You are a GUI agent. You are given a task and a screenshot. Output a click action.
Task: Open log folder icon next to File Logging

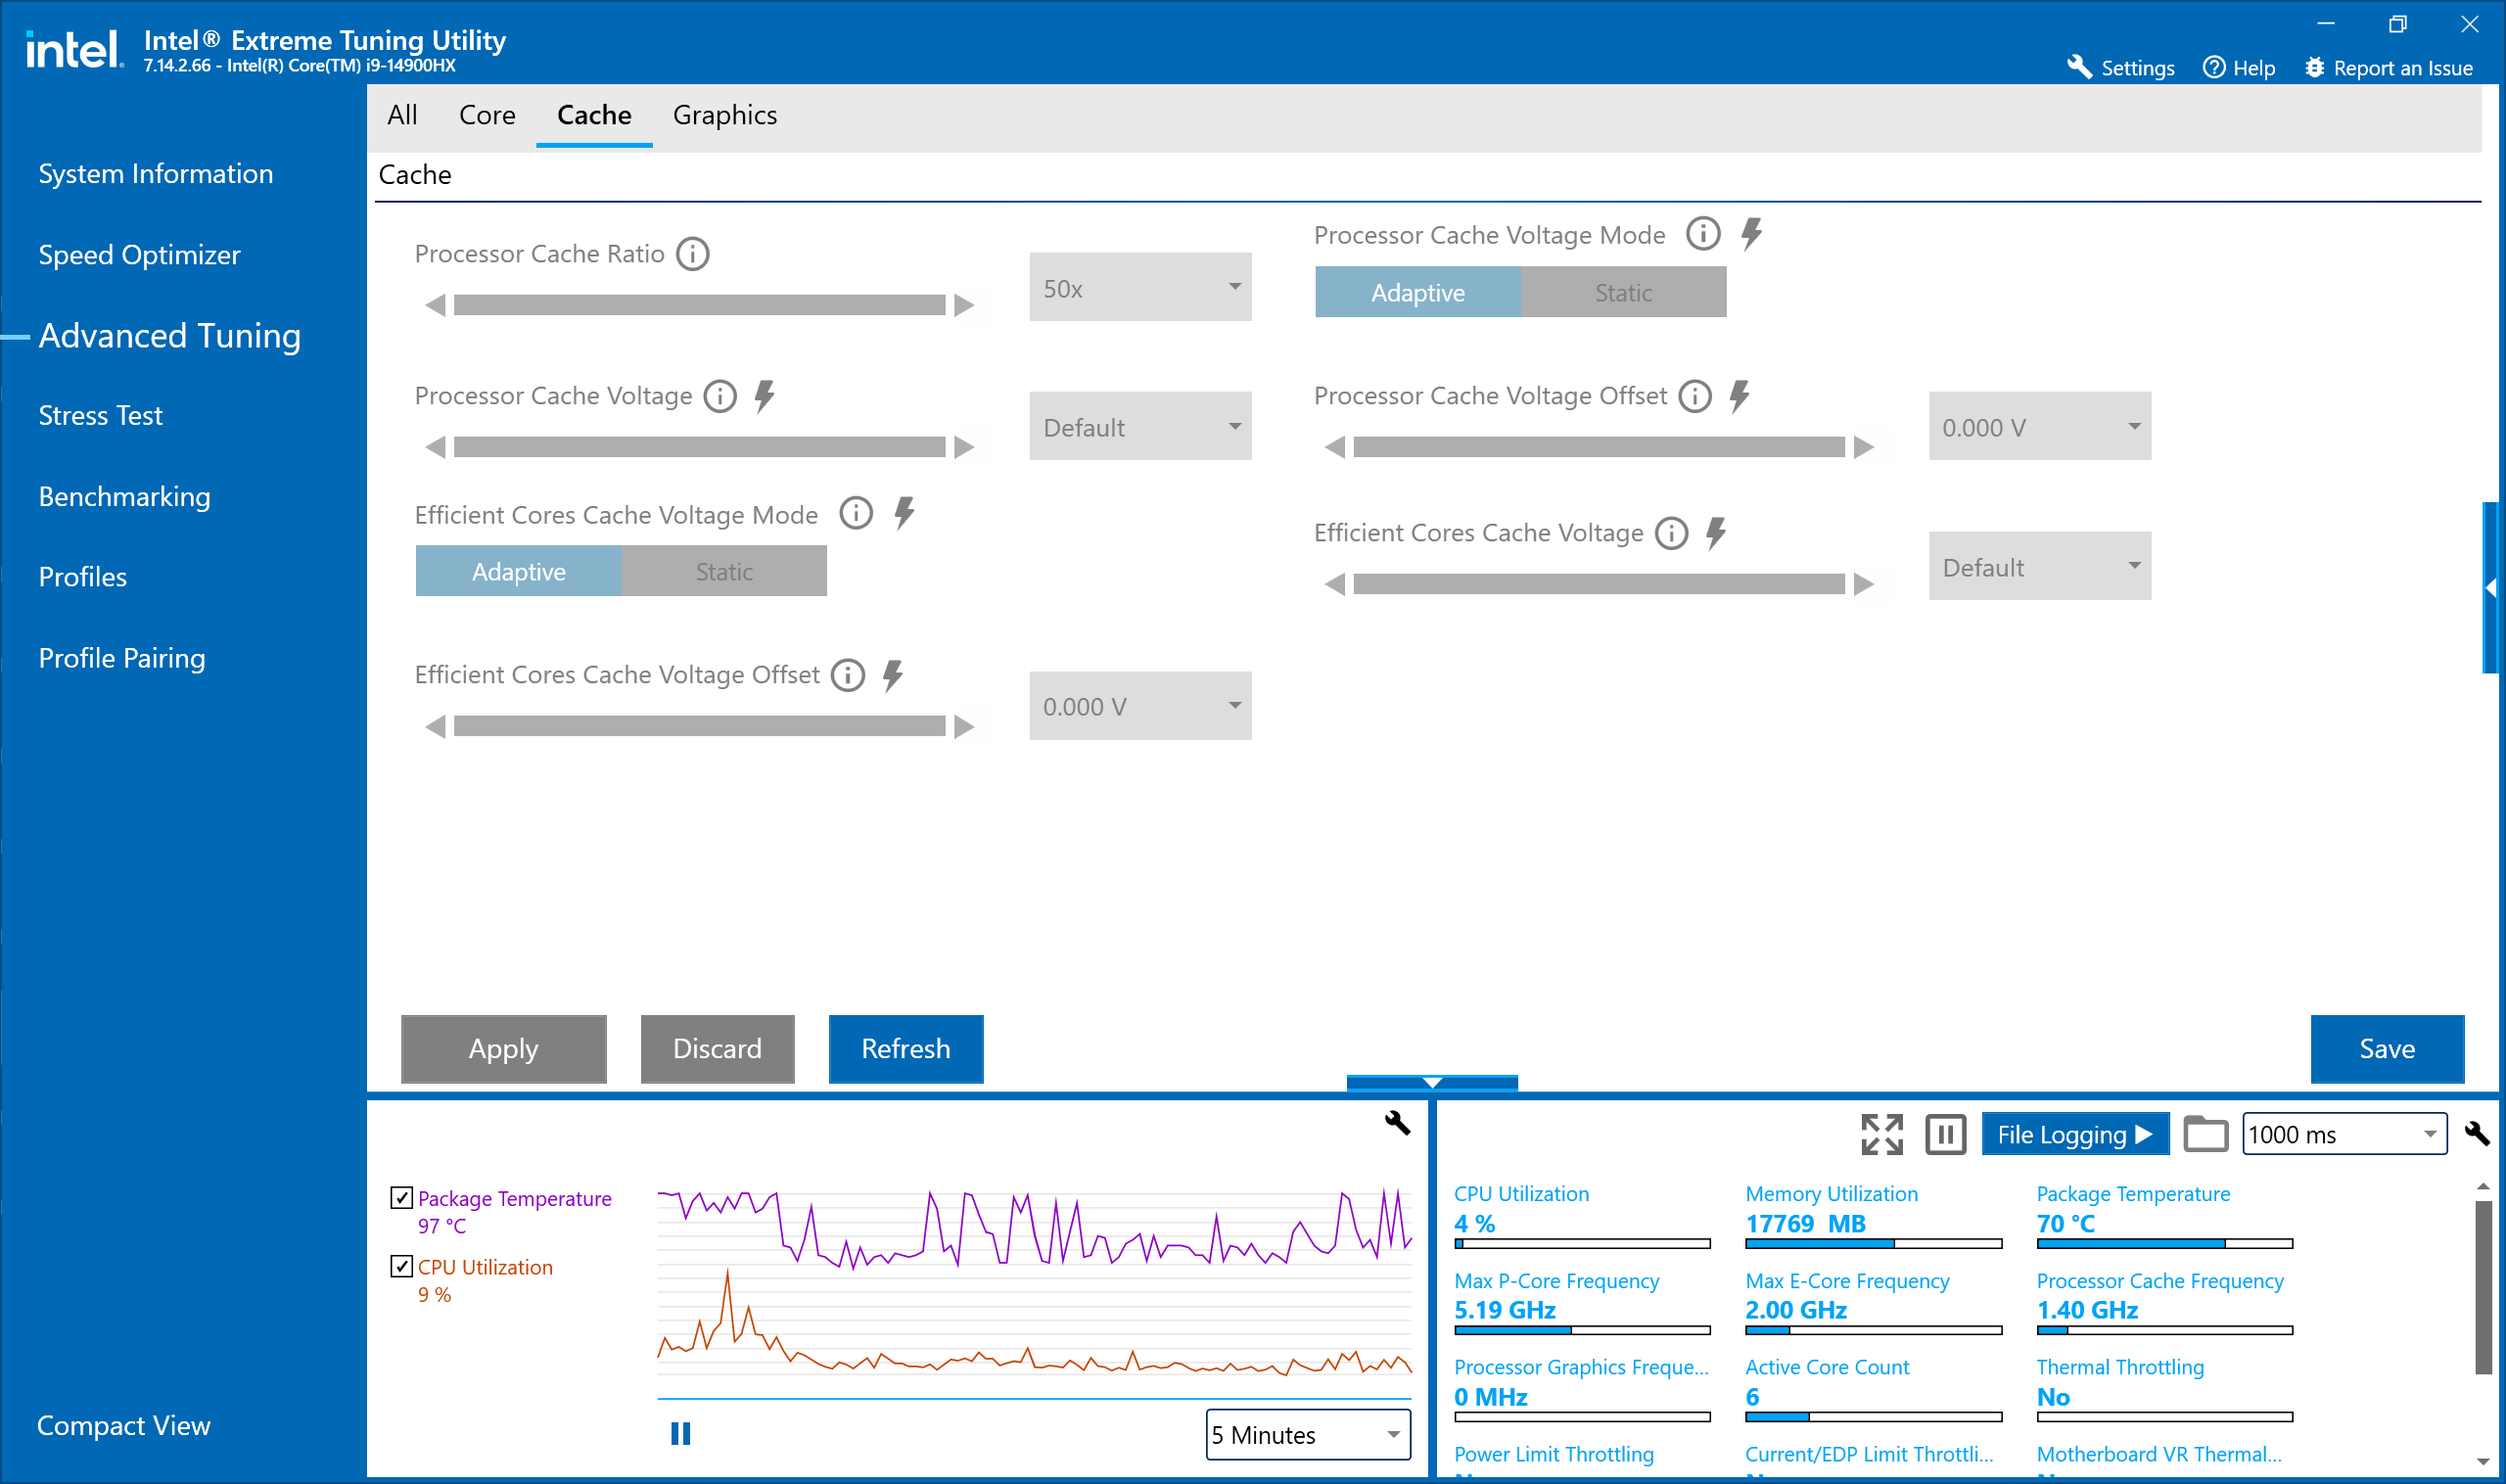click(2205, 1134)
